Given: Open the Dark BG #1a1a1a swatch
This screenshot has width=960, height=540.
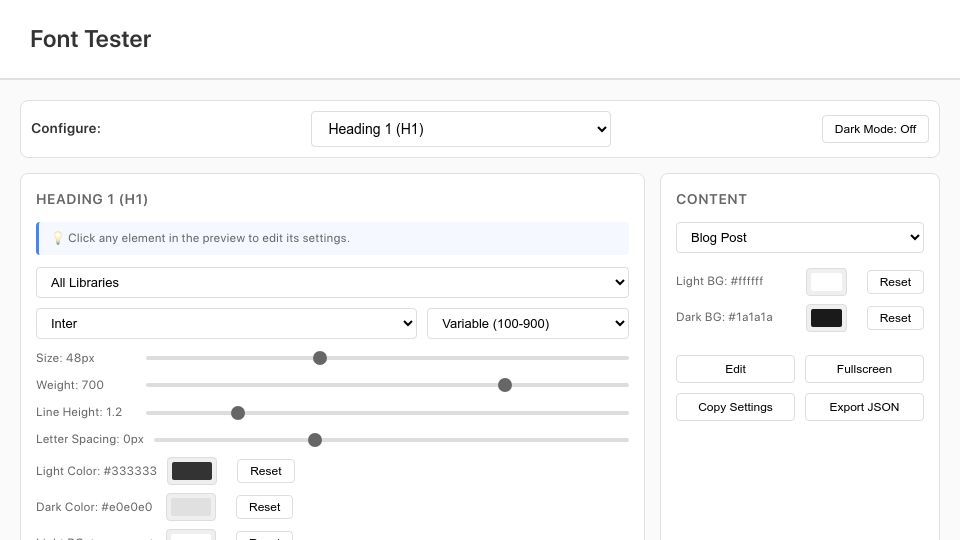Looking at the screenshot, I should point(827,318).
